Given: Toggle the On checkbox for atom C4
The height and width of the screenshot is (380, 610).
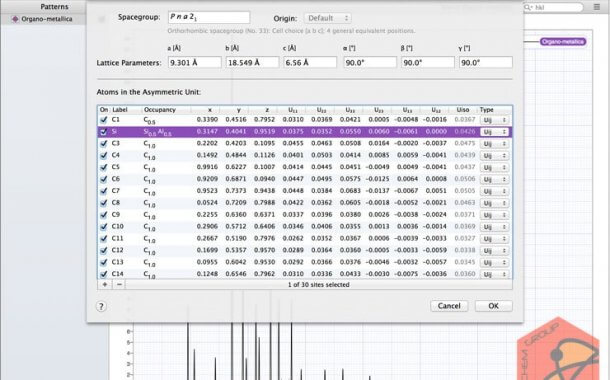Looking at the screenshot, I should [x=103, y=156].
